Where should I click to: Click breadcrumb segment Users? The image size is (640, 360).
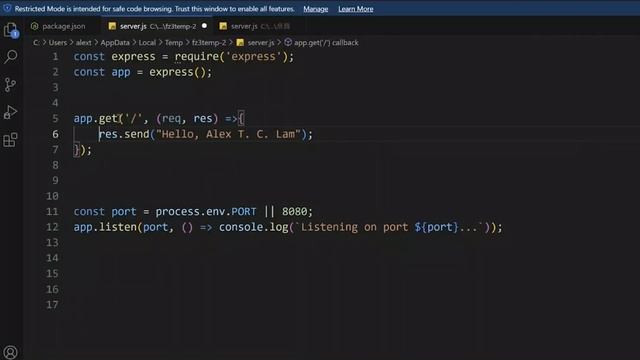pos(58,42)
